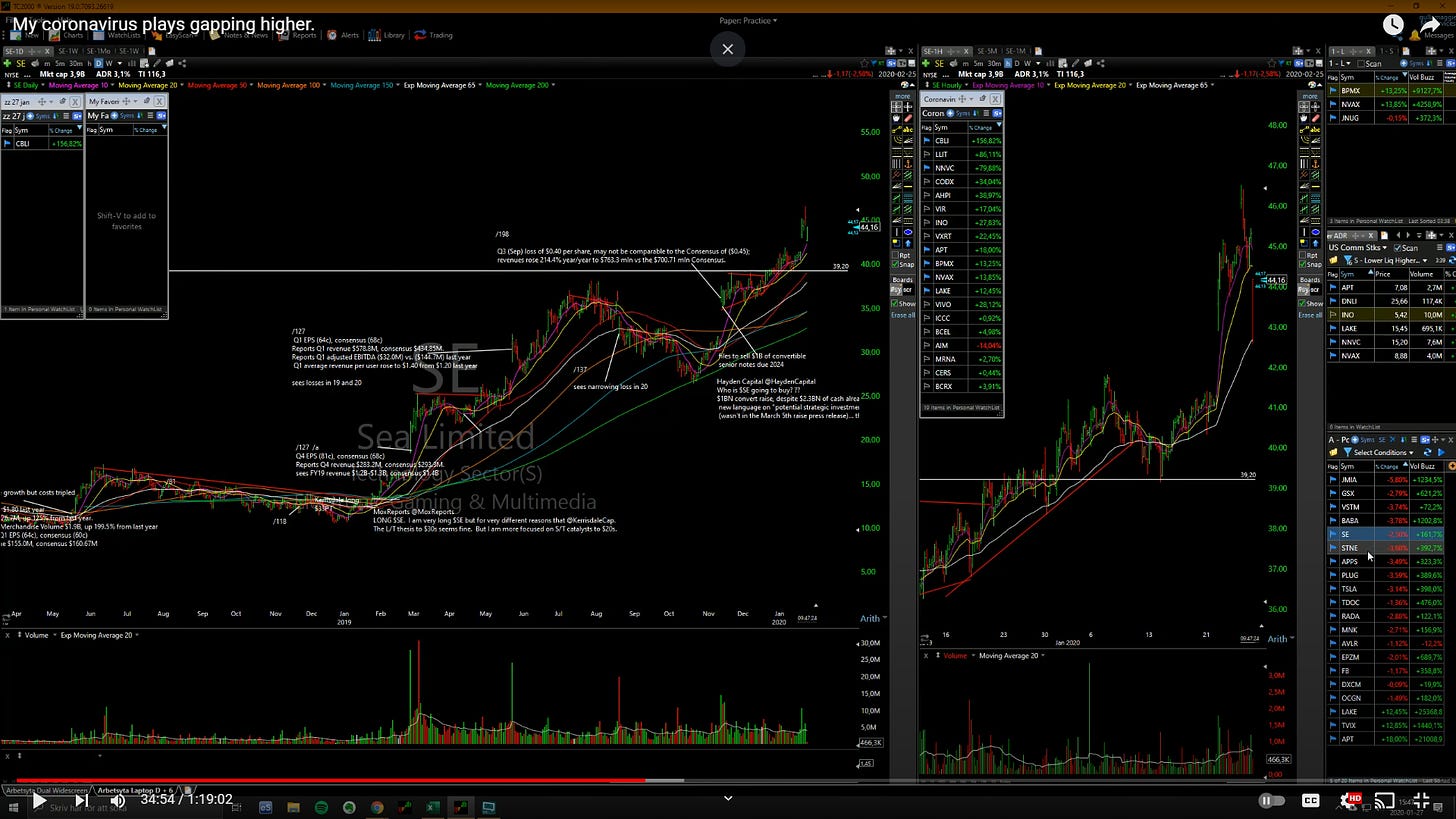Viewport: 1456px width, 819px height.
Task: Click 'Erase all' under right drawing toolbar
Action: click(1310, 315)
